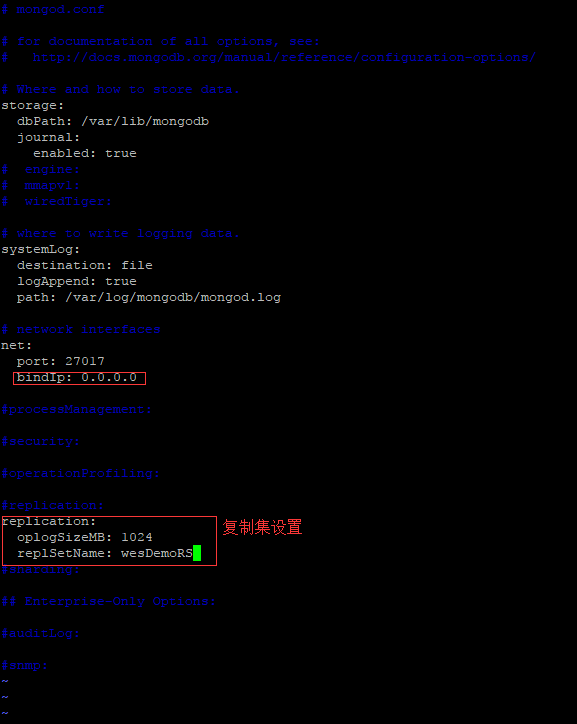
Task: Click the '# where to write logging data.' comment
Action: pos(120,233)
